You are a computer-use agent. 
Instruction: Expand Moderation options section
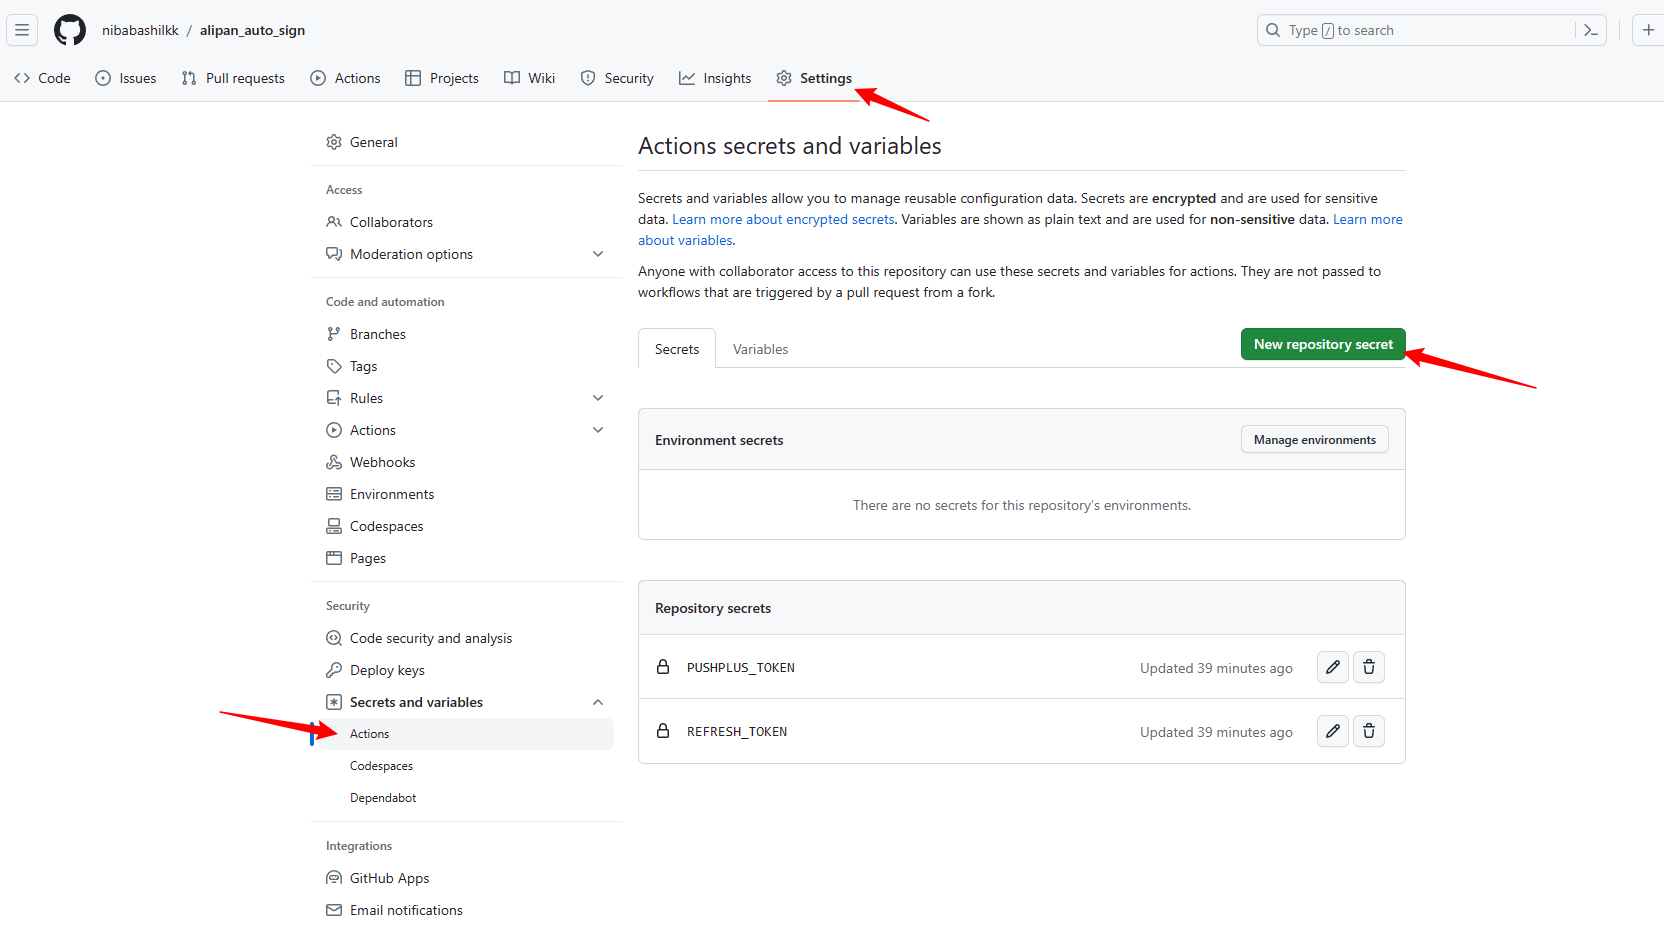pyautogui.click(x=598, y=254)
